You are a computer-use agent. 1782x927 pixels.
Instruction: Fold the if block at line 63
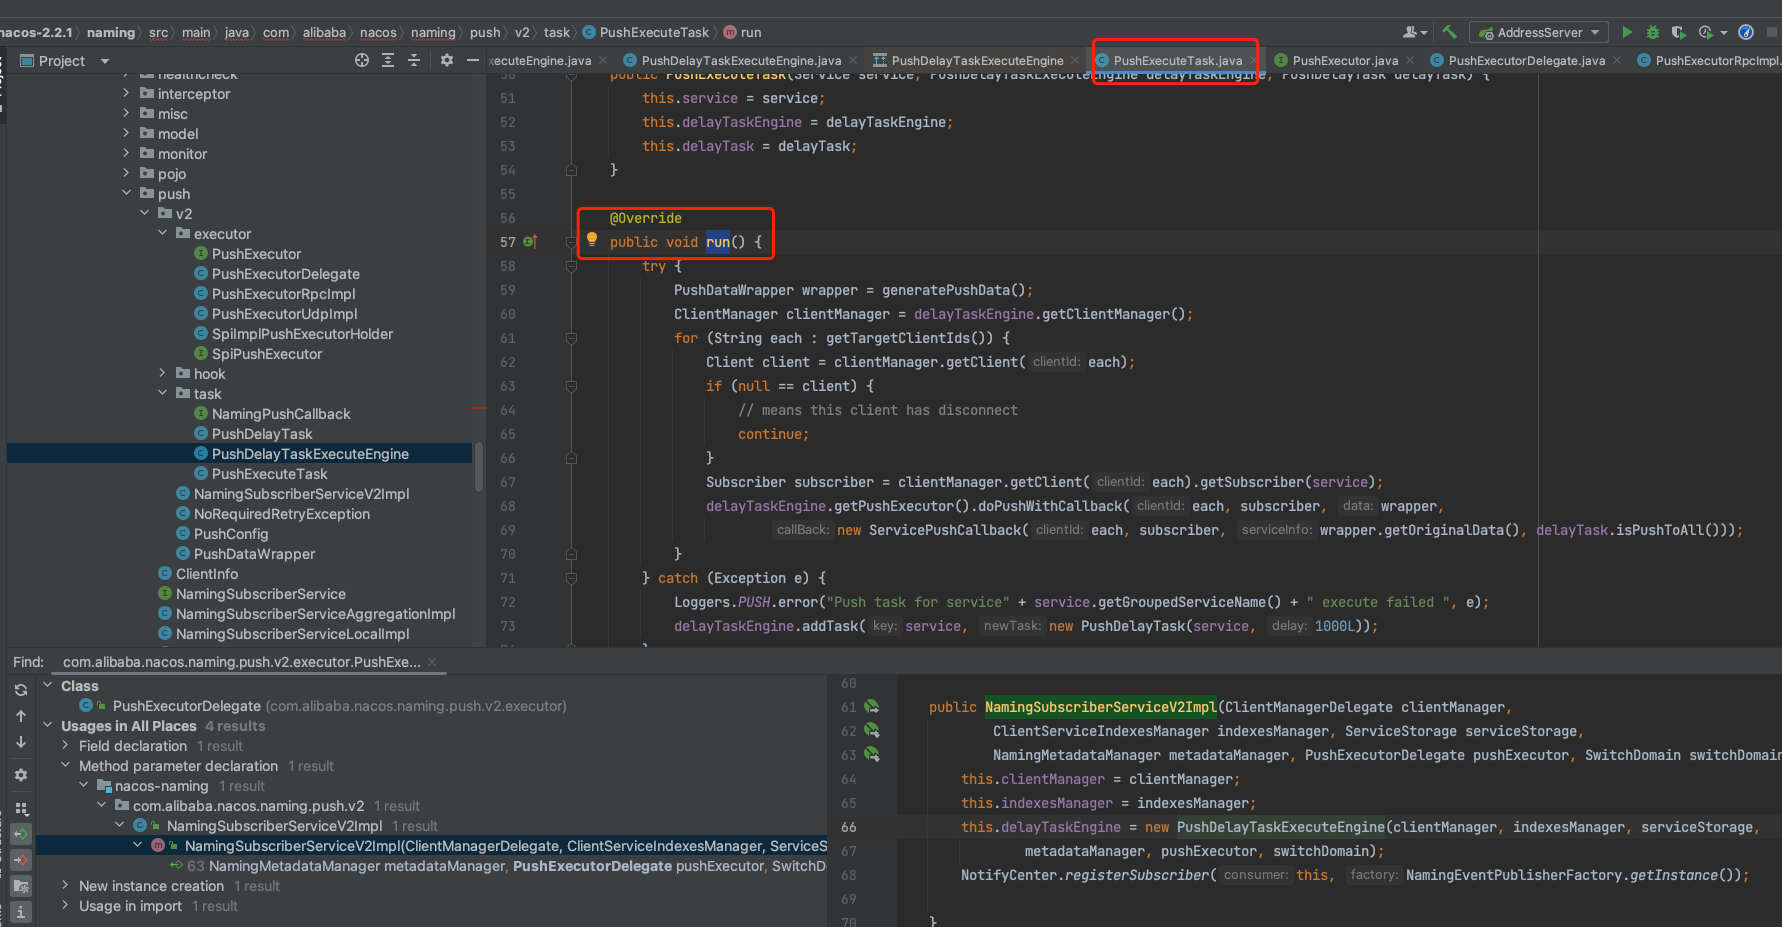572,386
